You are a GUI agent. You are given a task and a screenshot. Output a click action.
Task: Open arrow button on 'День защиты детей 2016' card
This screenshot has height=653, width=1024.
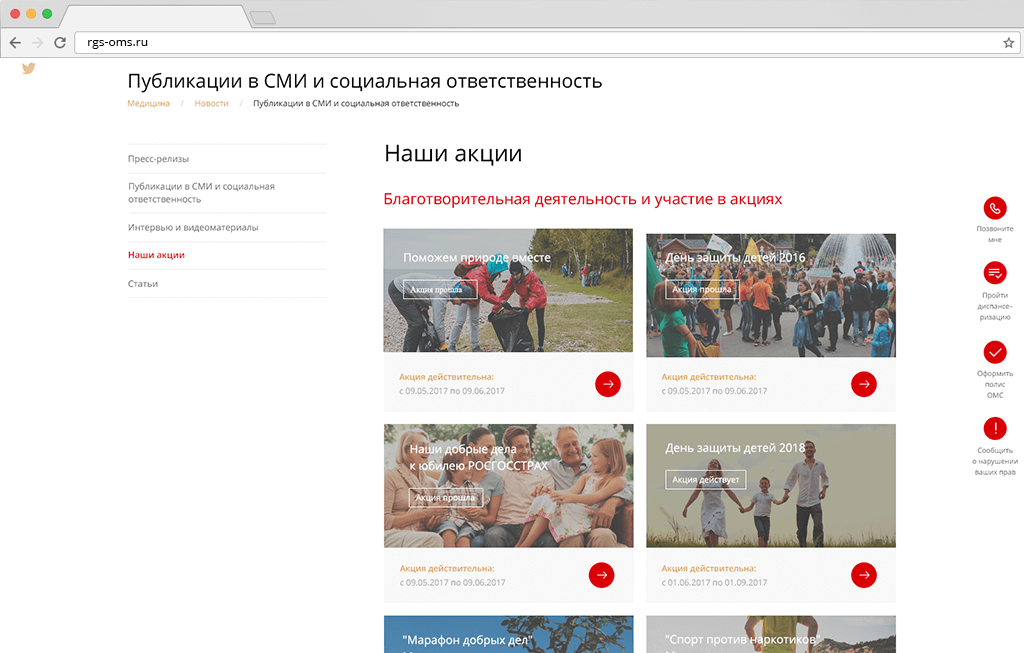(x=863, y=384)
